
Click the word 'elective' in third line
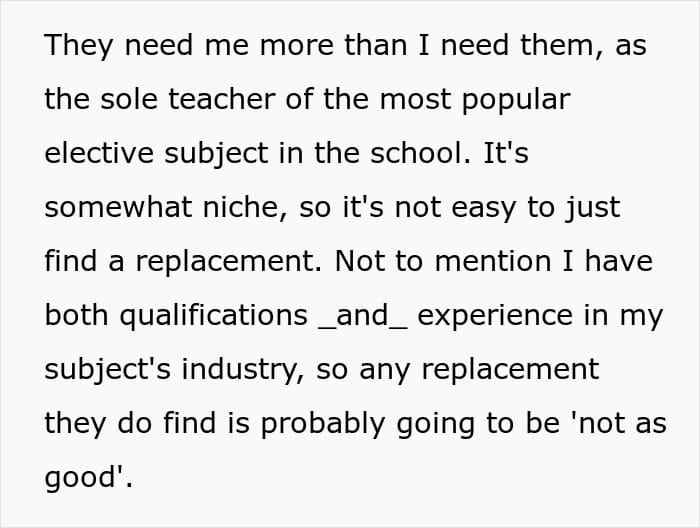(99, 153)
